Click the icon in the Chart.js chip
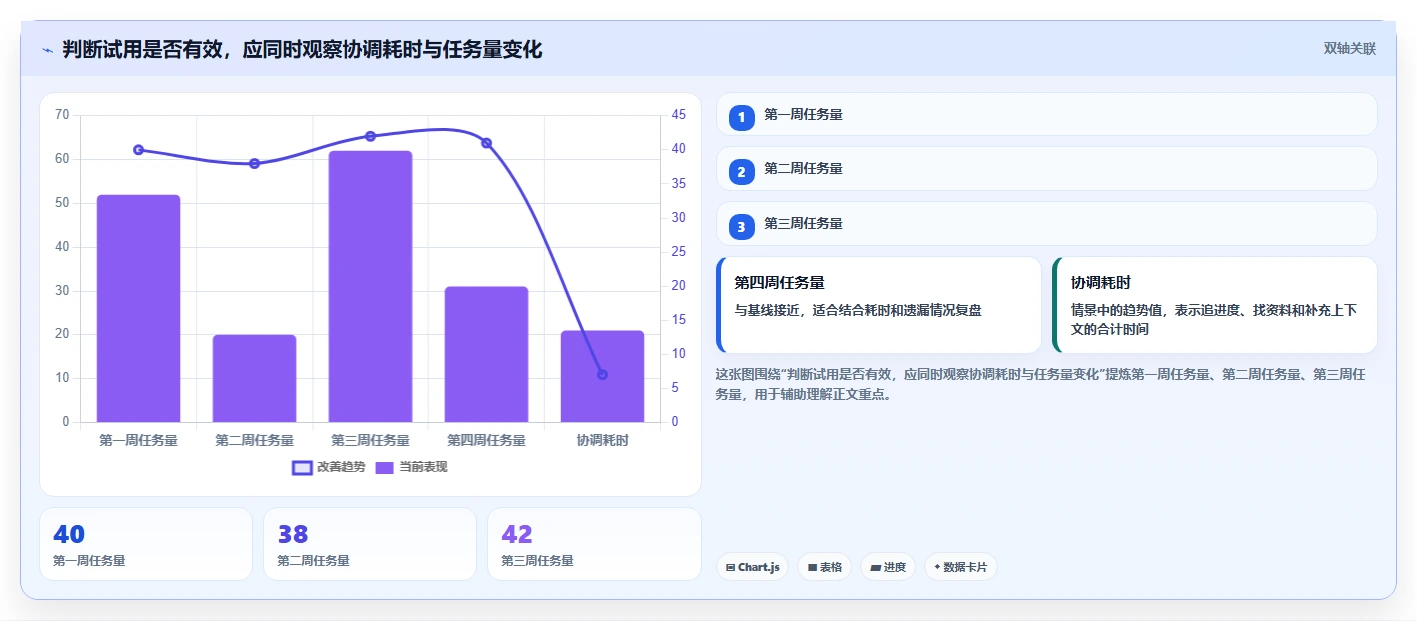1417x621 pixels. pos(731,568)
